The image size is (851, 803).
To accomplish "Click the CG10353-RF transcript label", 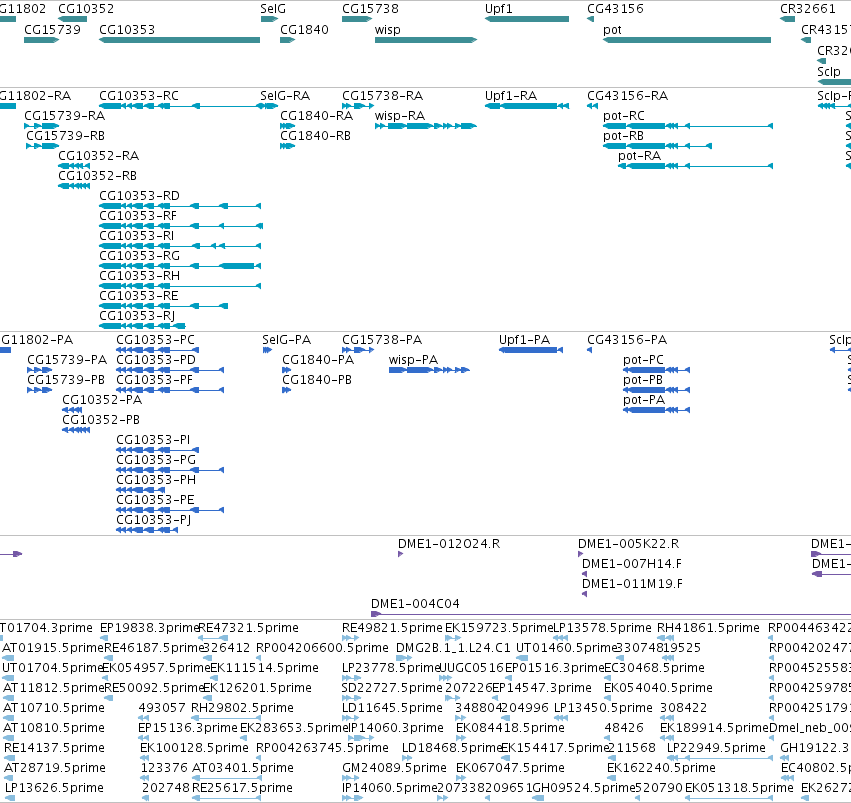I will pos(138,215).
